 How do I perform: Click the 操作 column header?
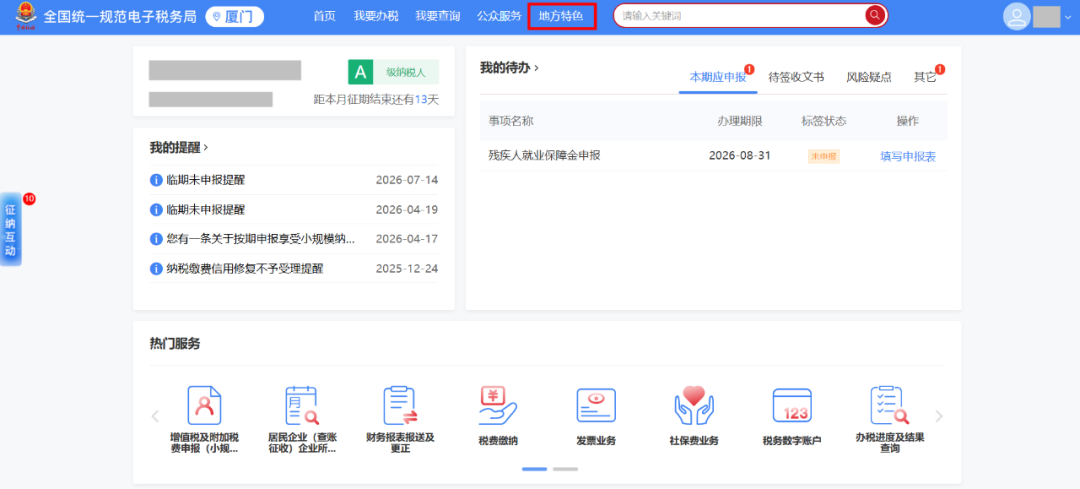coord(908,121)
